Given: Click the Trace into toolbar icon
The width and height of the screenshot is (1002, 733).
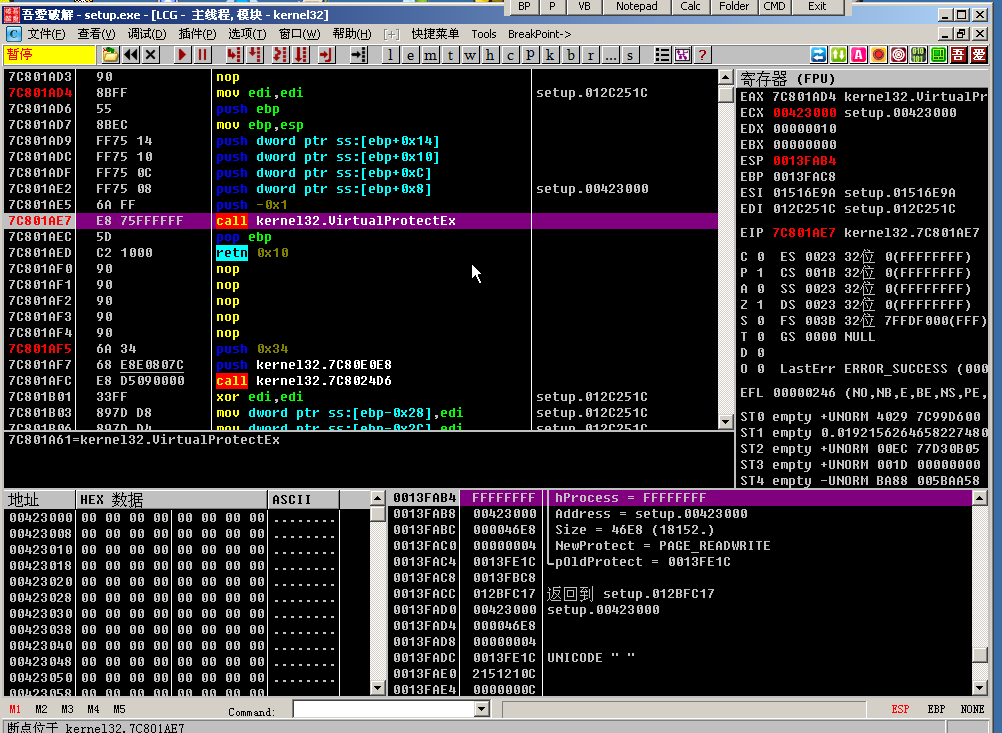Looking at the screenshot, I should 280,55.
